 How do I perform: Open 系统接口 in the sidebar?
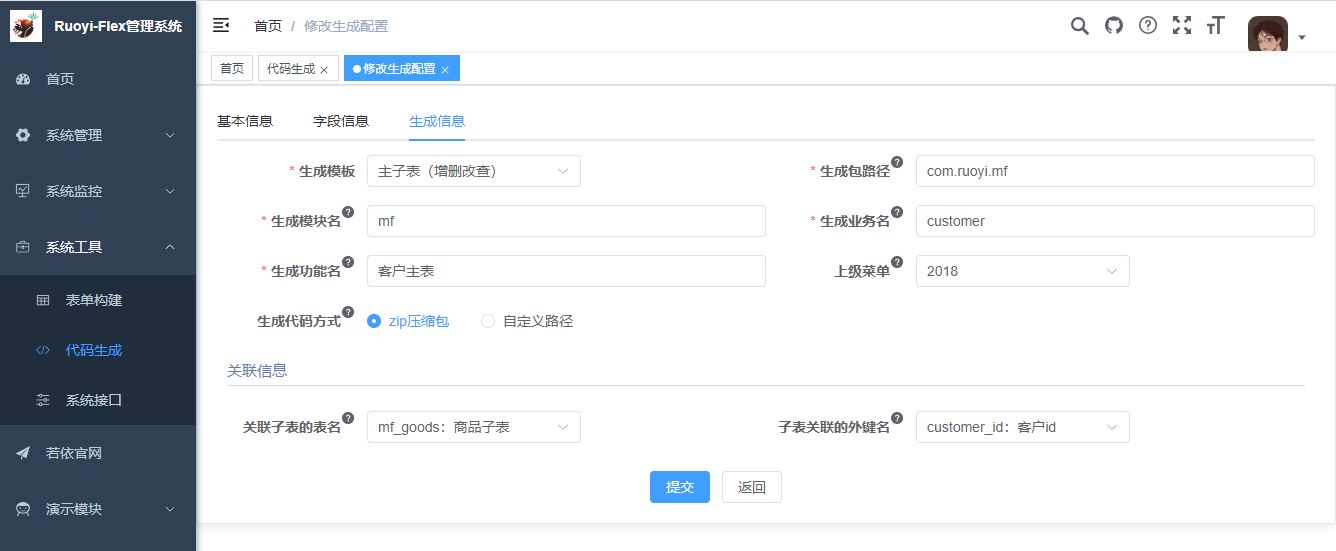pos(98,400)
